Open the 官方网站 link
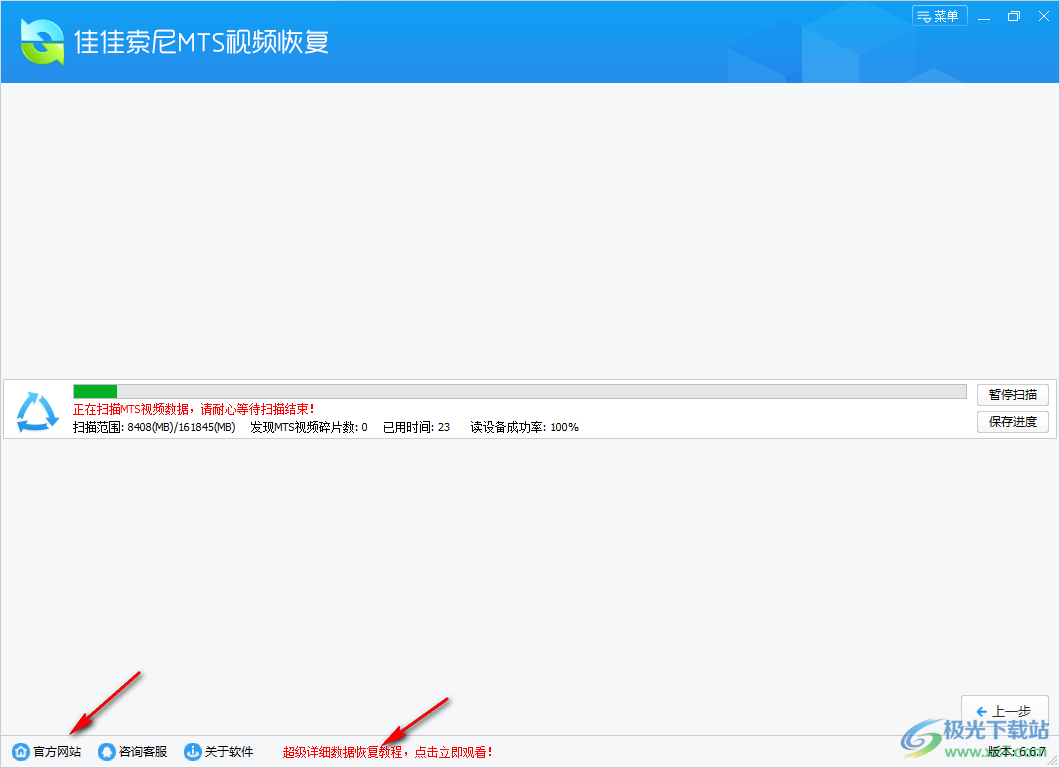 tap(57, 752)
